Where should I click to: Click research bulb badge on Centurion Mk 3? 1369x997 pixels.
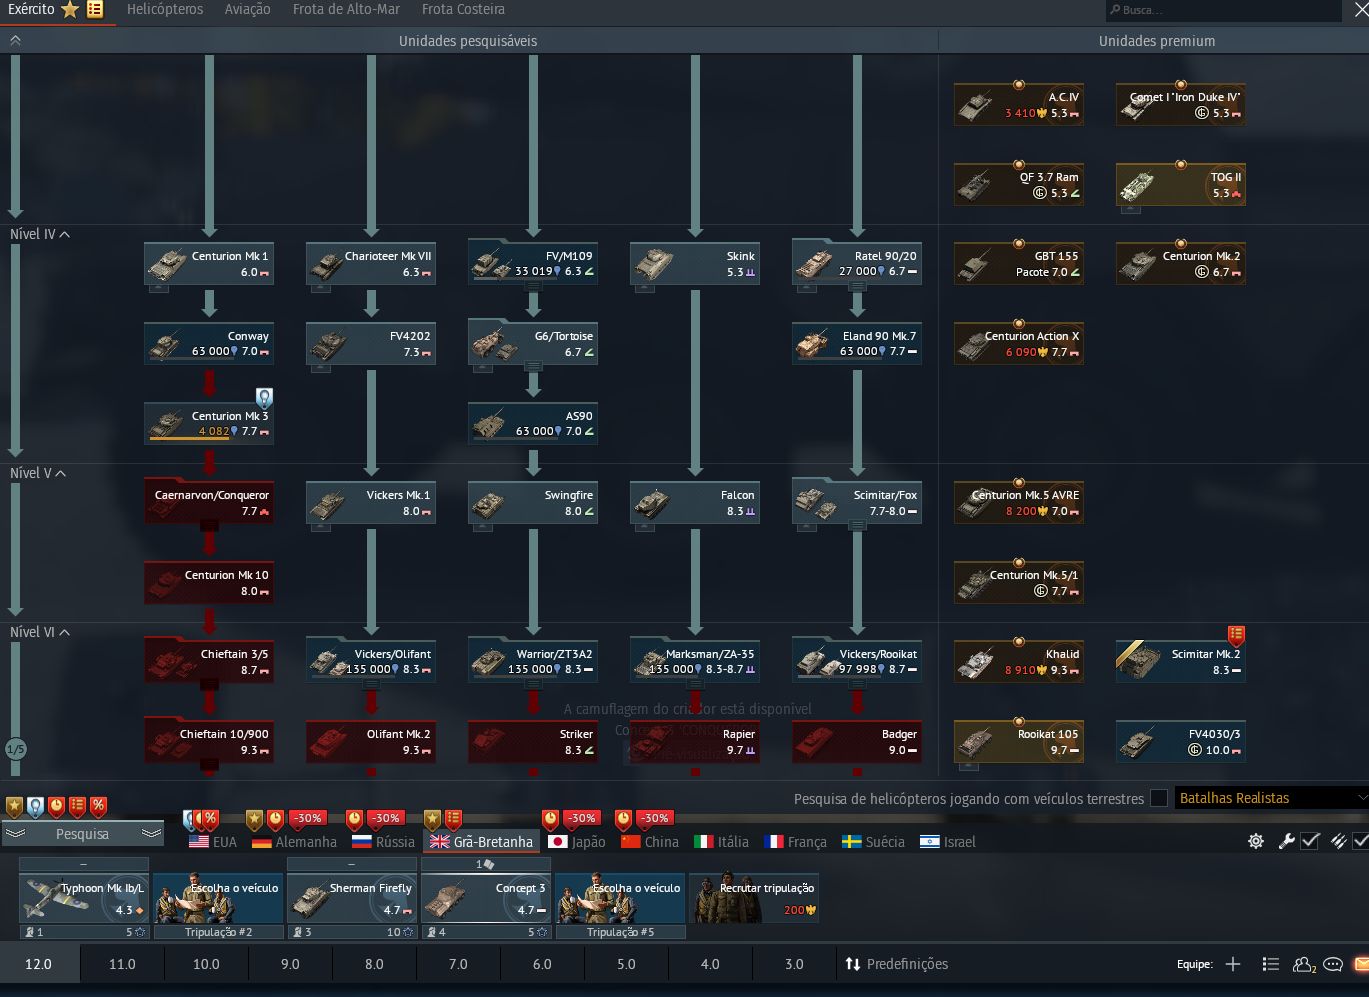click(264, 397)
